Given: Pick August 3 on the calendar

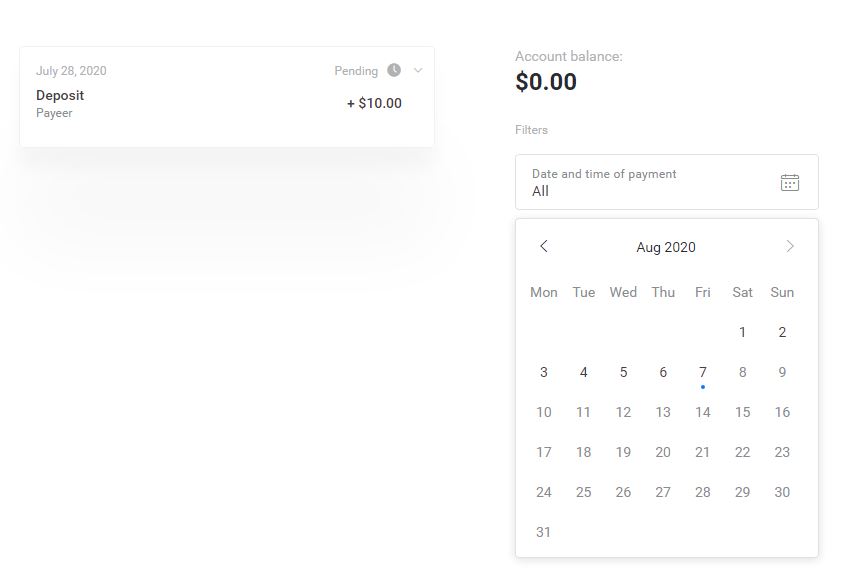Looking at the screenshot, I should [544, 372].
